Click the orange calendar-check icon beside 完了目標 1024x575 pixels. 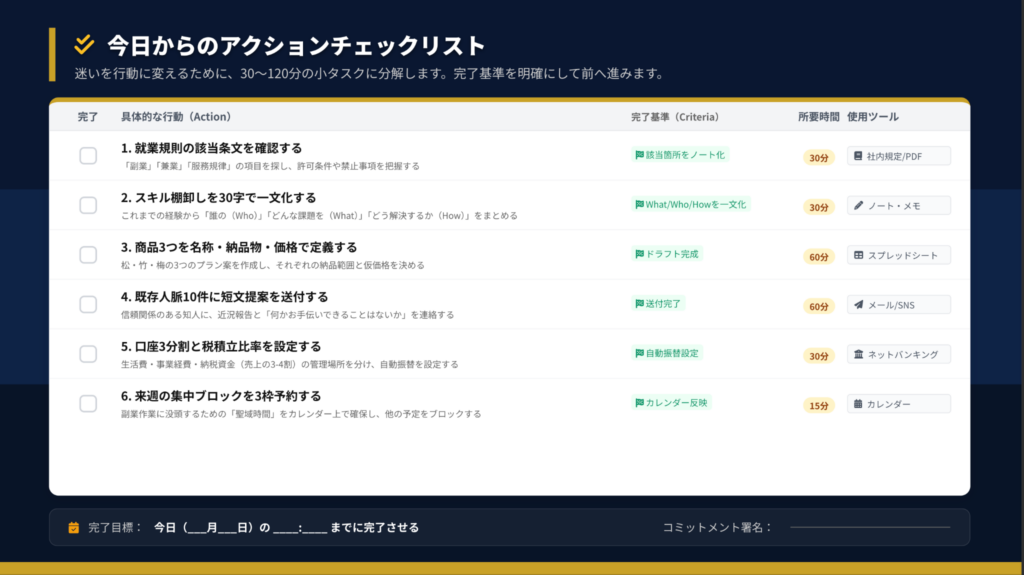[x=73, y=528]
